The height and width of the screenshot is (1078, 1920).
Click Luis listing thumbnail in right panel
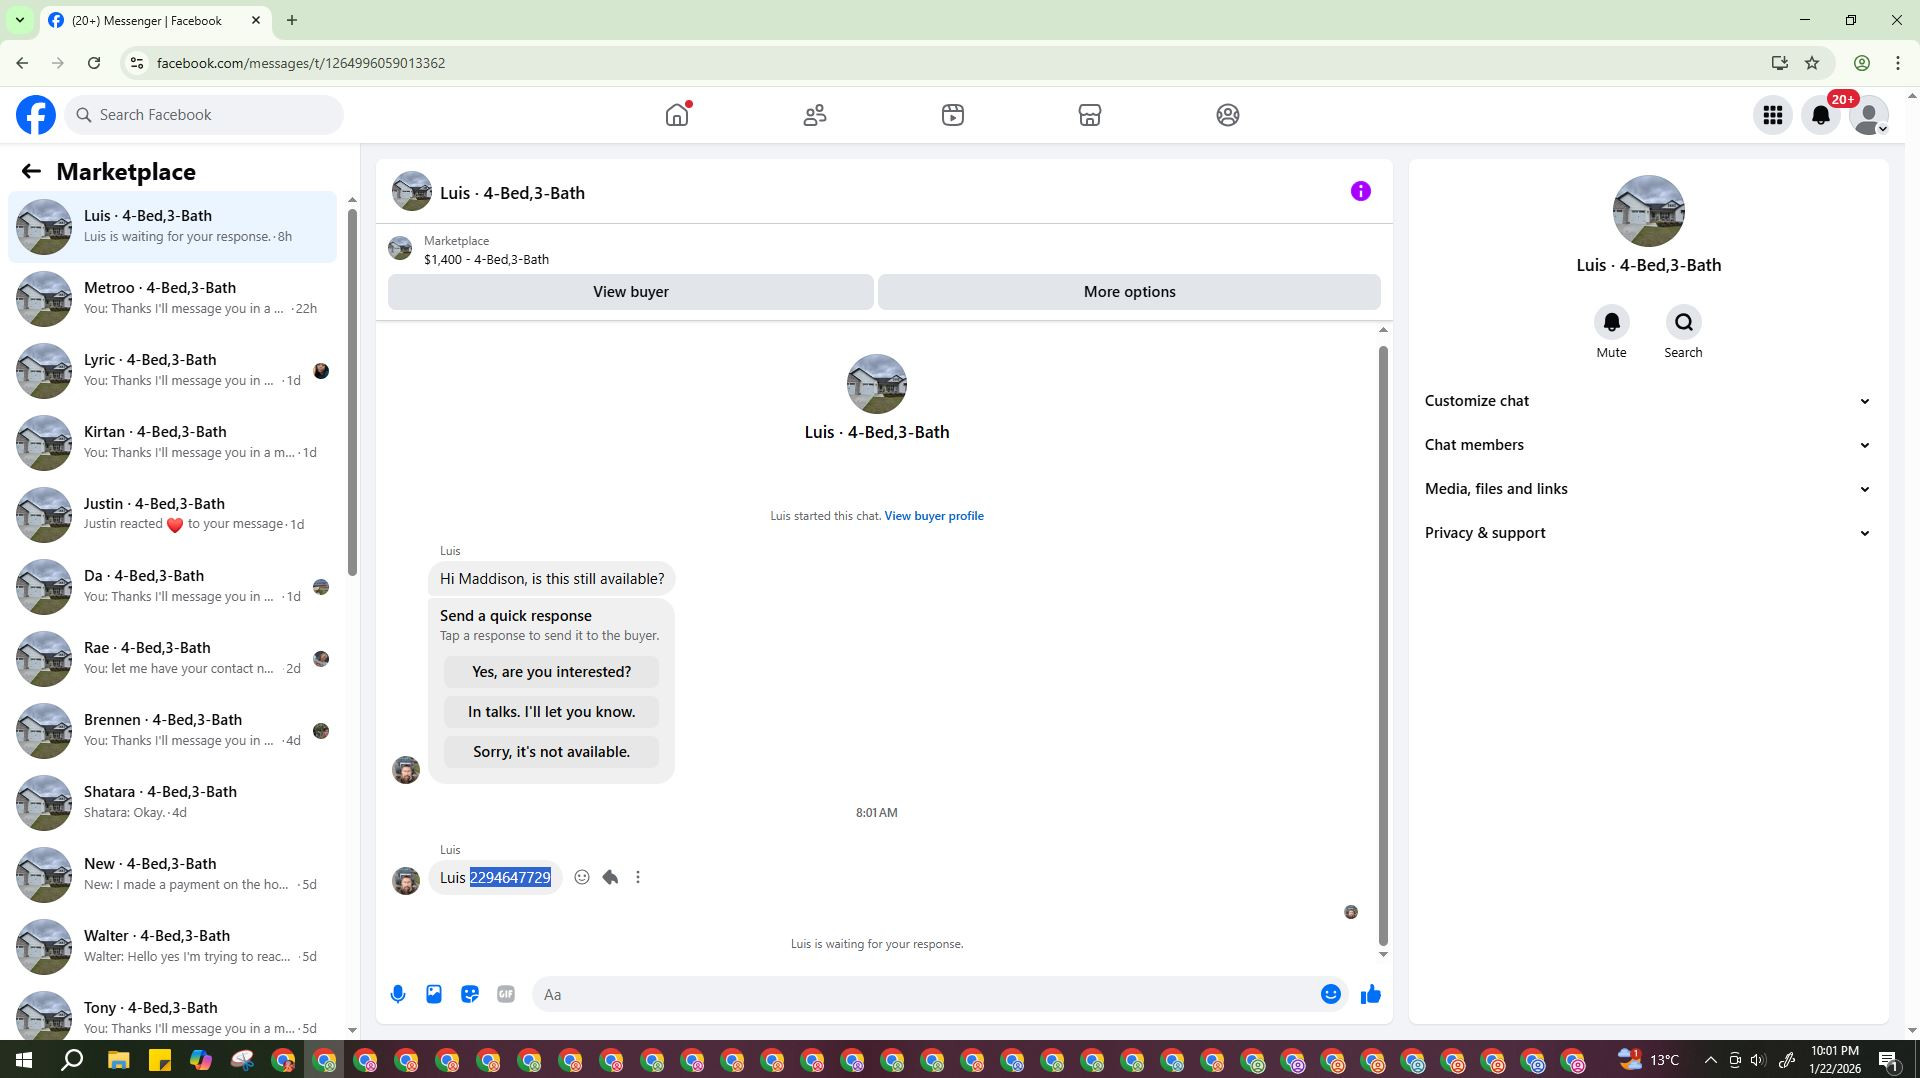pyautogui.click(x=1648, y=211)
